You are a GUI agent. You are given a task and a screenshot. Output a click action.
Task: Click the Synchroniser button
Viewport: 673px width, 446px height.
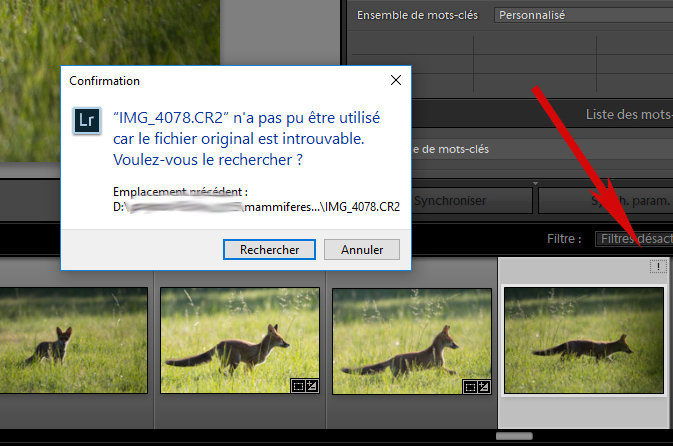tap(472, 200)
